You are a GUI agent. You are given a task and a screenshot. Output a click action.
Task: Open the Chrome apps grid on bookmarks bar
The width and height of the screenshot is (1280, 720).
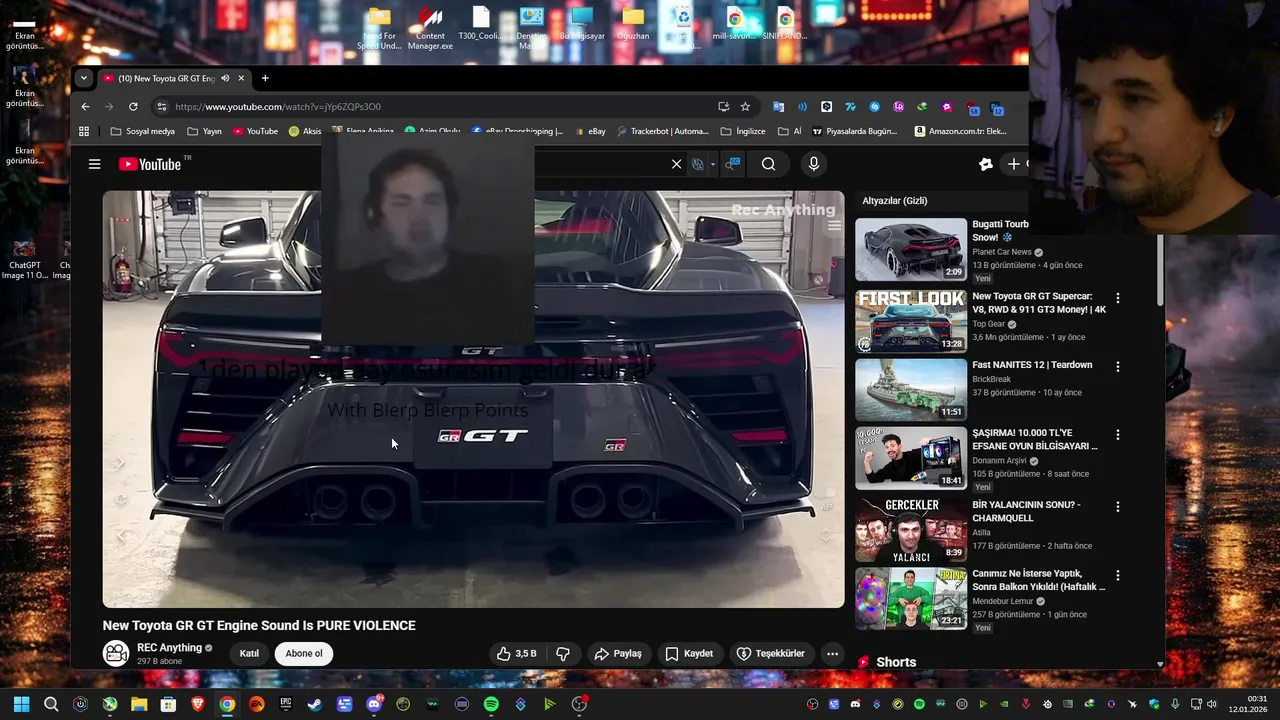point(84,131)
